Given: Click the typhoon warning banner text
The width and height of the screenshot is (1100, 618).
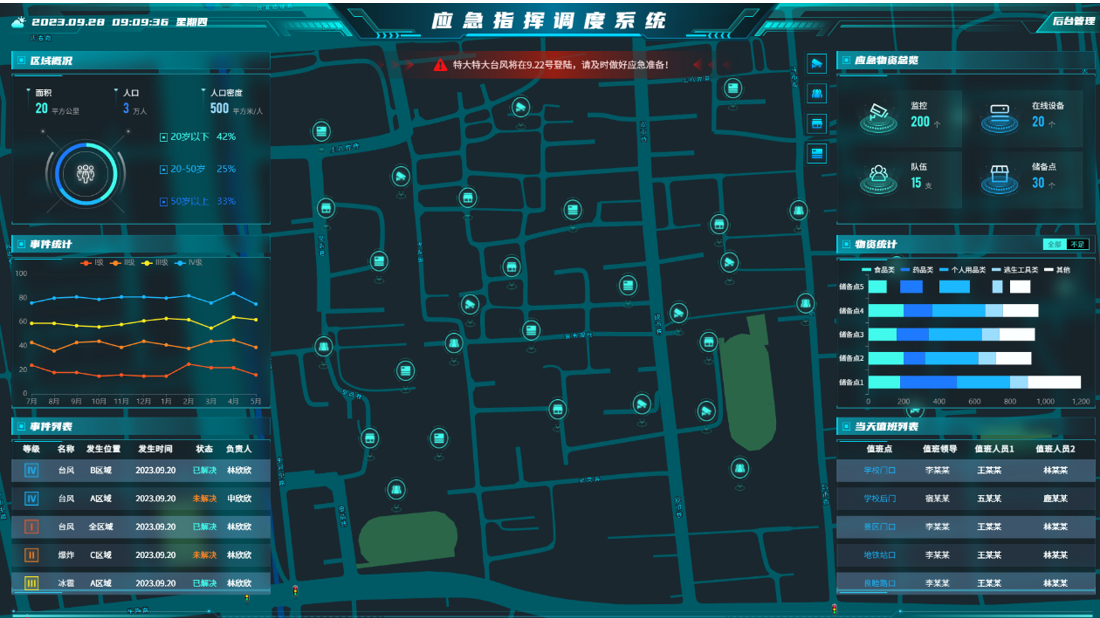Looking at the screenshot, I should (561, 65).
